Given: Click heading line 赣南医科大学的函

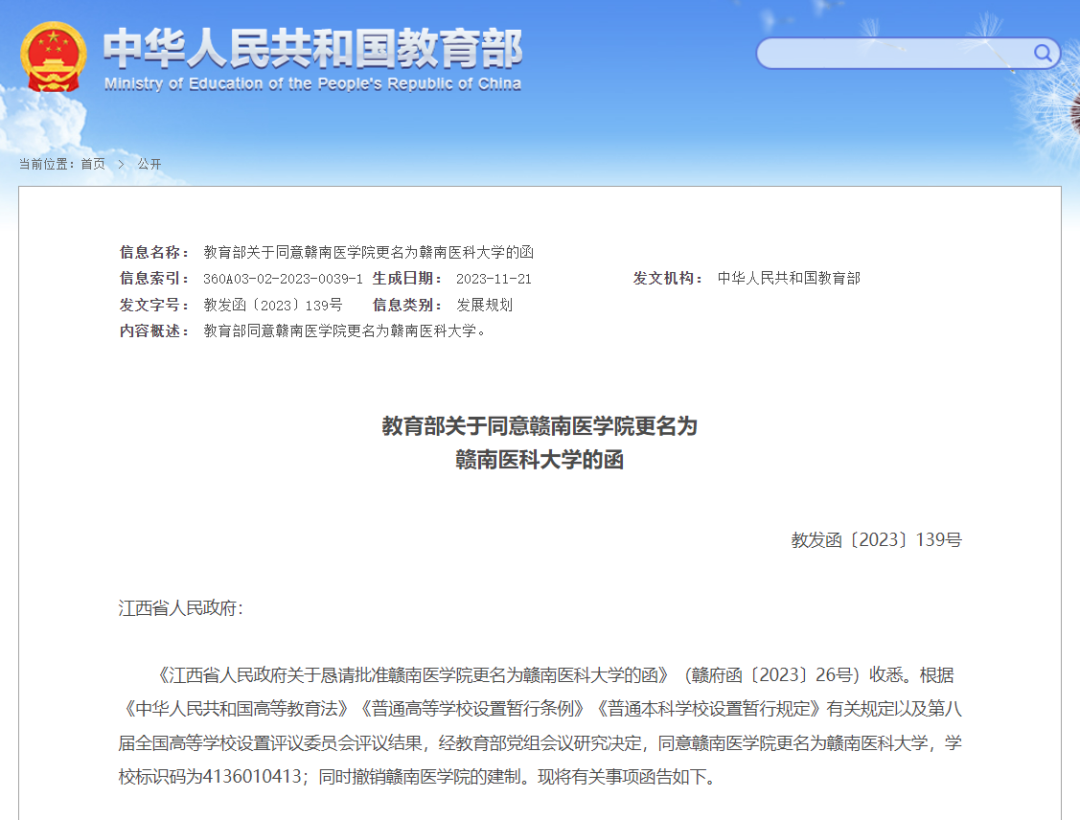Looking at the screenshot, I should pos(540,460).
